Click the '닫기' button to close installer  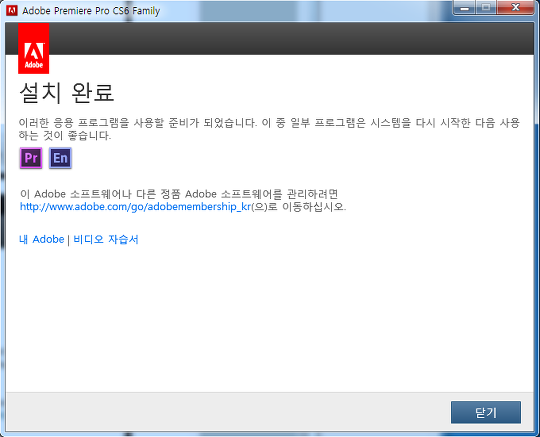point(486,412)
